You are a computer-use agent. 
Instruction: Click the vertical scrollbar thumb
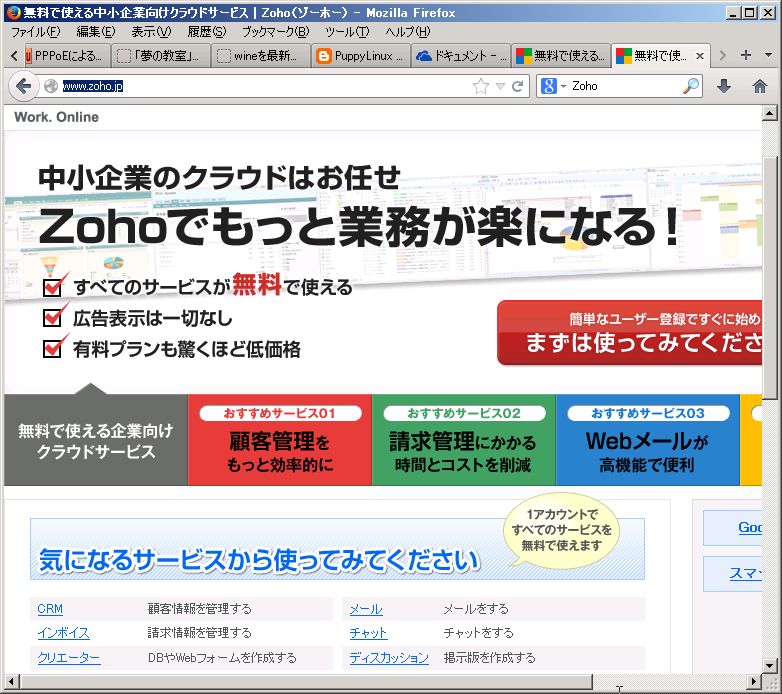point(770,277)
